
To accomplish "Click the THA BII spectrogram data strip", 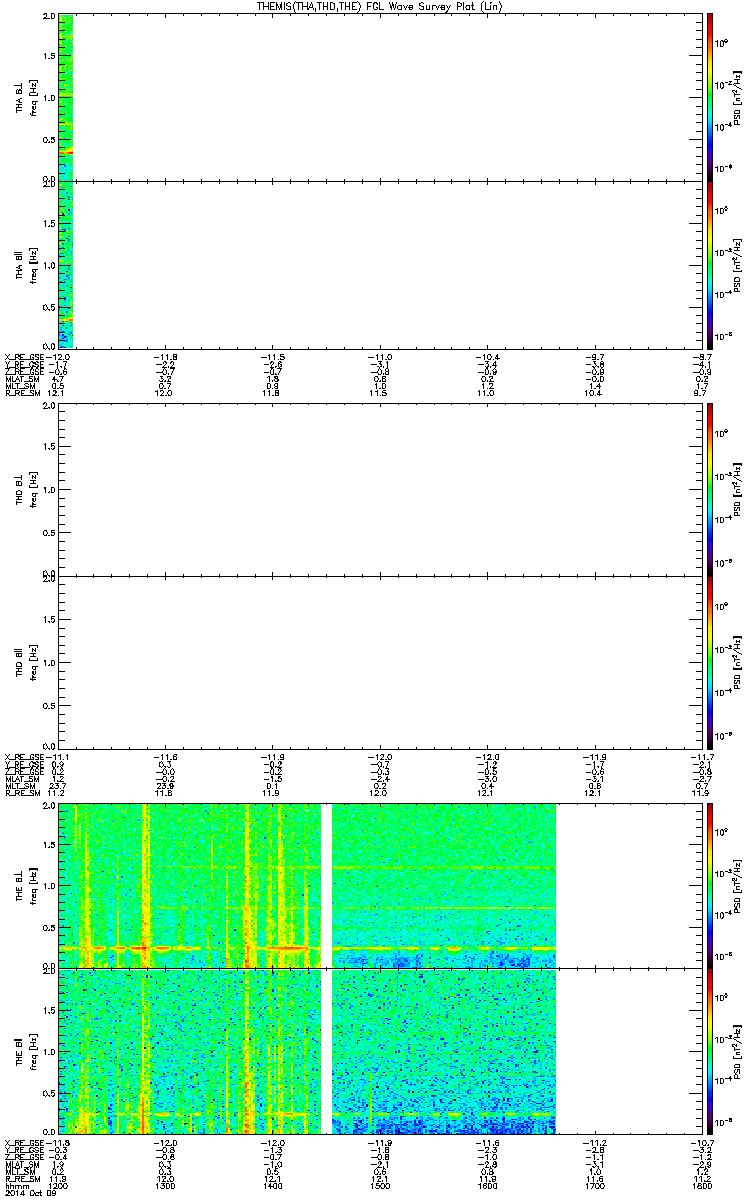I will 66,264.
